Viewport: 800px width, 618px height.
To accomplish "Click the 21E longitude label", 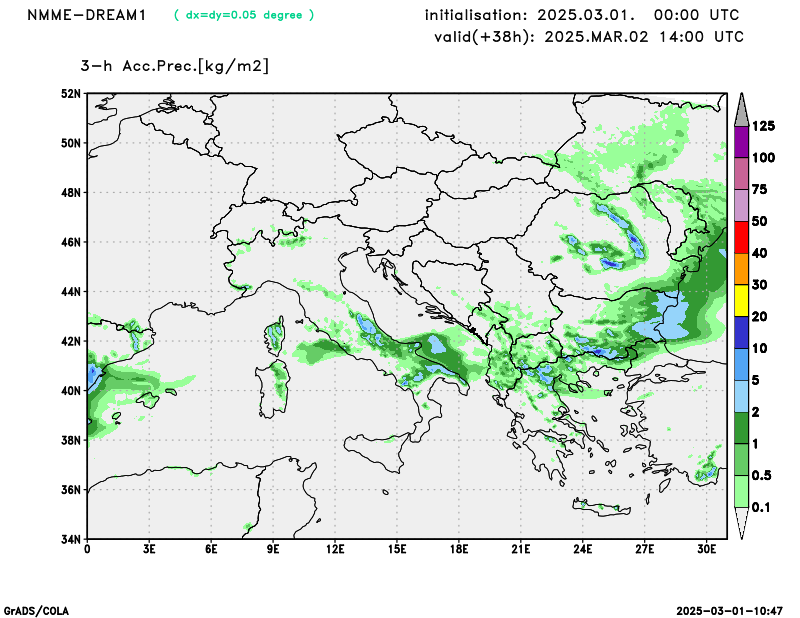I will pos(521,549).
